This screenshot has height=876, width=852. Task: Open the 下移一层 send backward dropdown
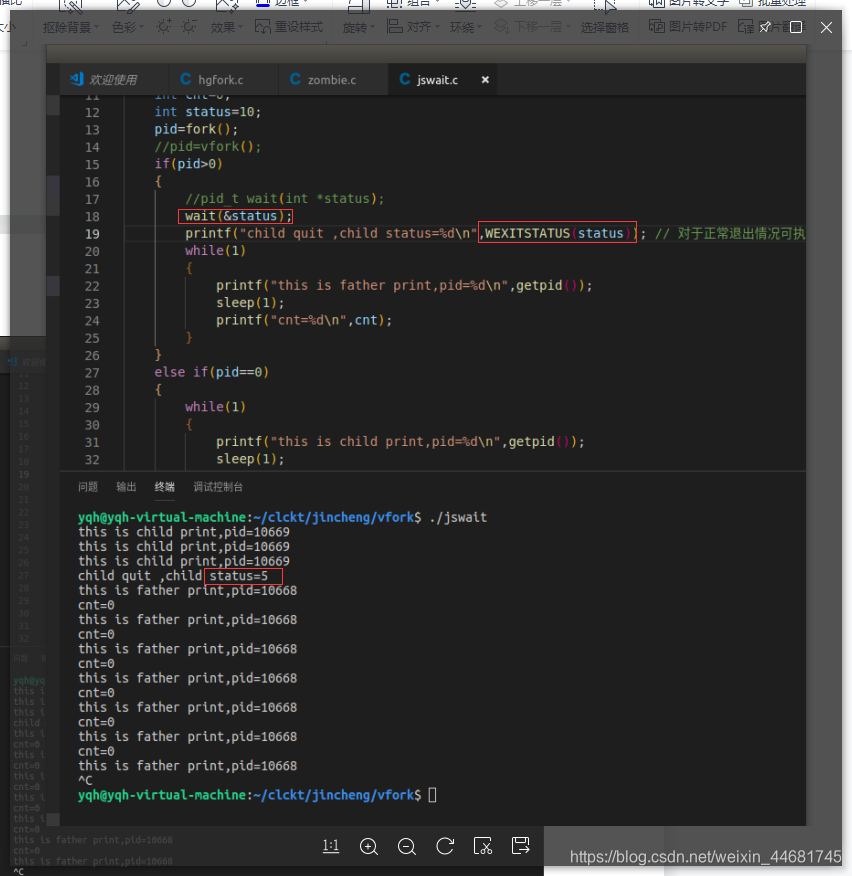[x=532, y=26]
